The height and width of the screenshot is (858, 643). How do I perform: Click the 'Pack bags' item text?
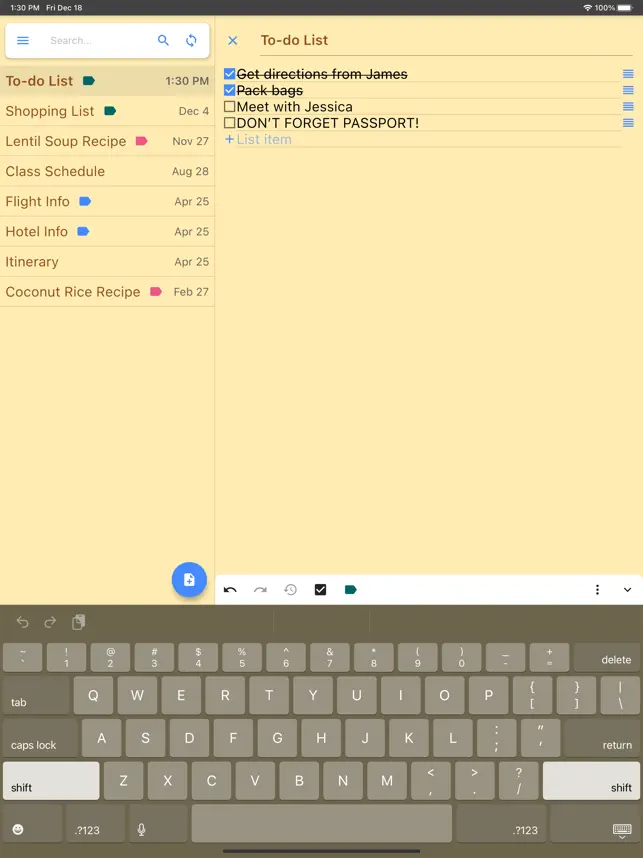[270, 90]
